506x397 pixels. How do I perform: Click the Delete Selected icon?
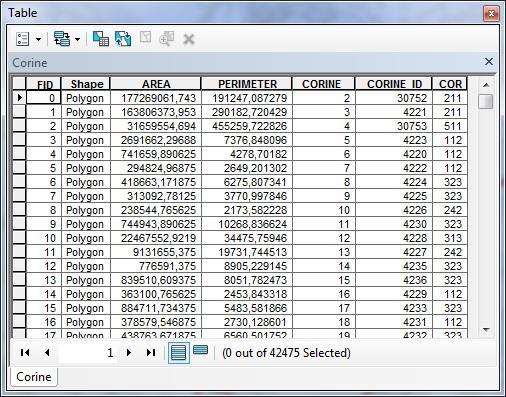(189, 39)
